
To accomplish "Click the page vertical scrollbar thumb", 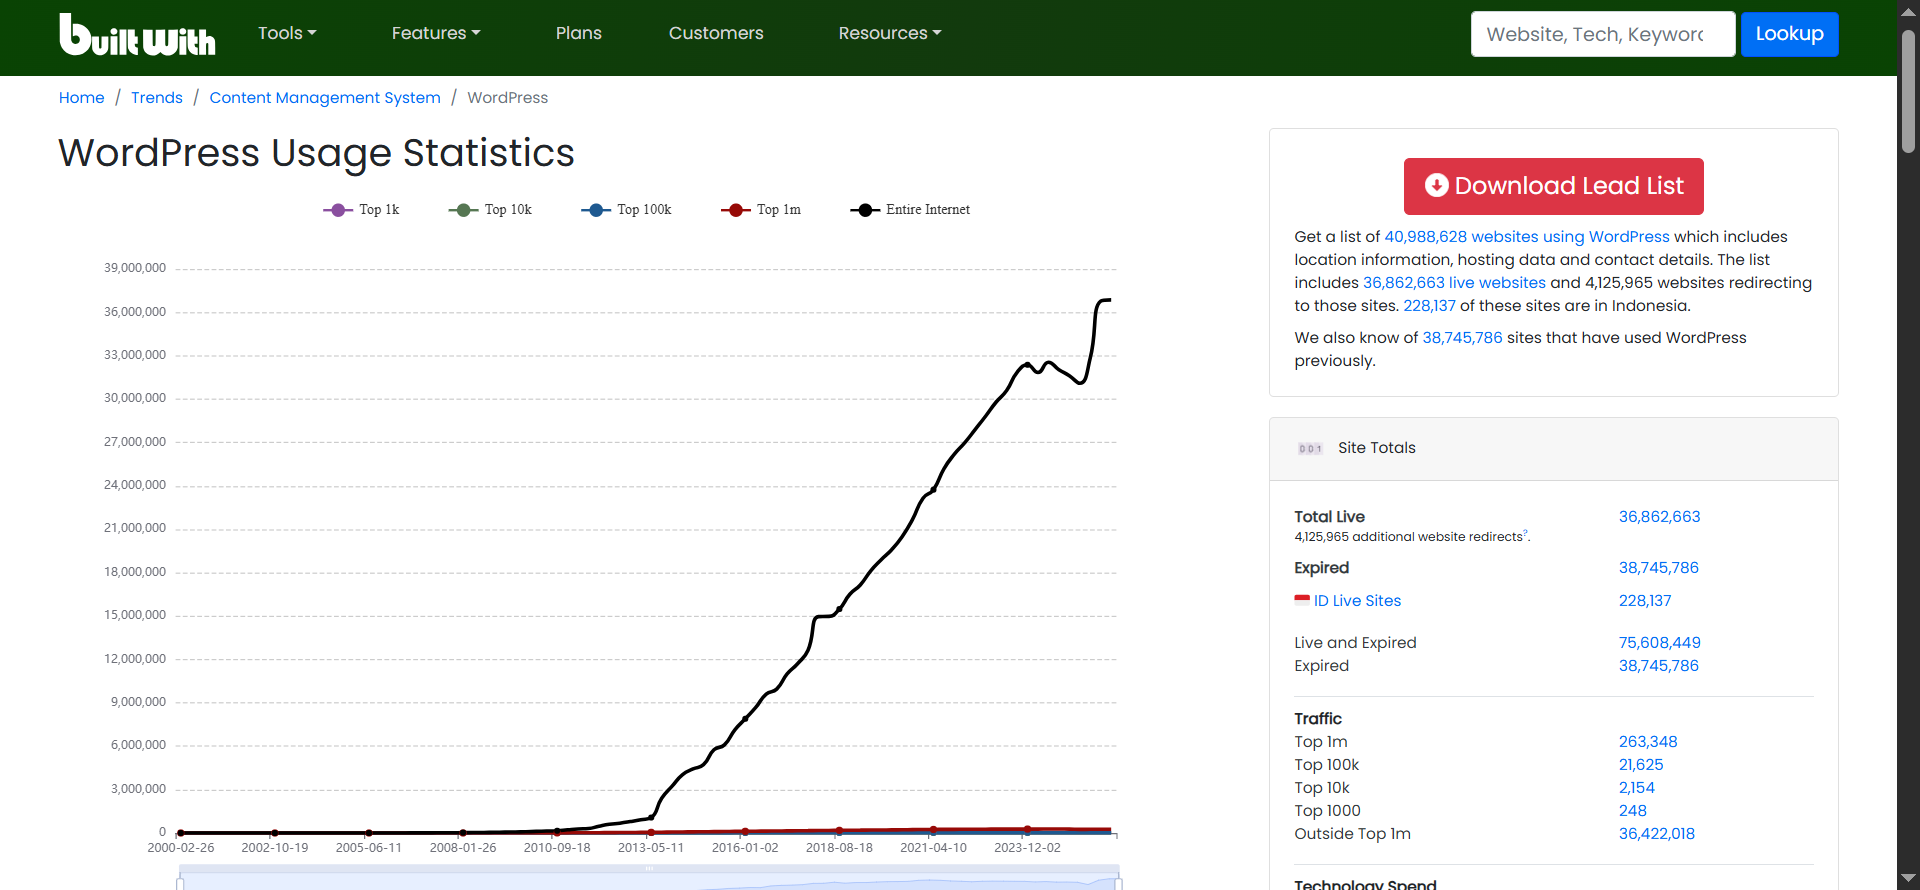I will [1908, 91].
